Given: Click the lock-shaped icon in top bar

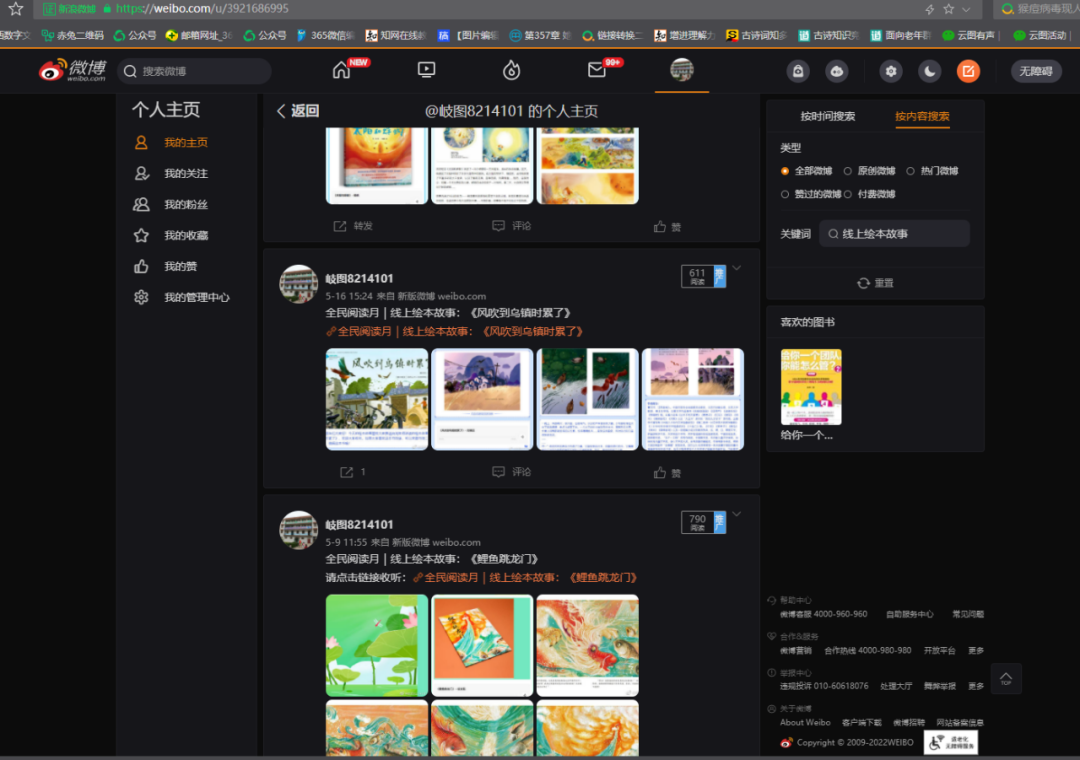Looking at the screenshot, I should pos(798,71).
